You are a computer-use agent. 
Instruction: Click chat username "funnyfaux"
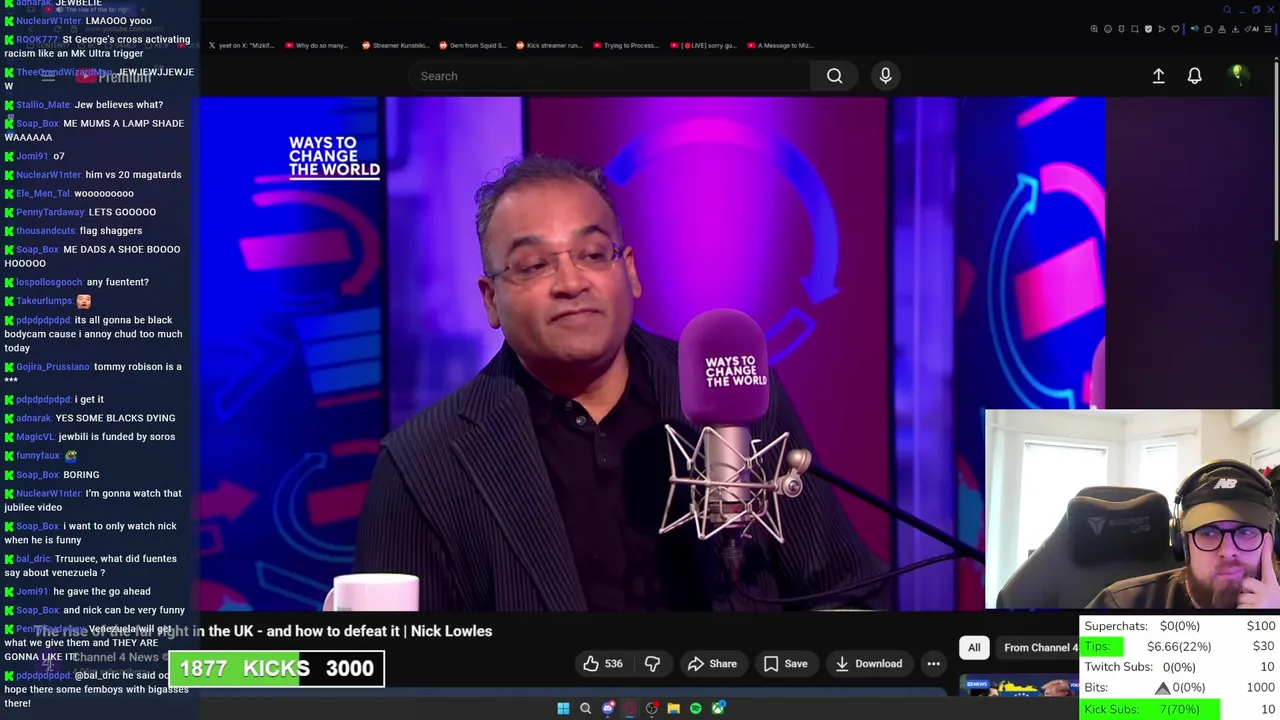(x=38, y=456)
